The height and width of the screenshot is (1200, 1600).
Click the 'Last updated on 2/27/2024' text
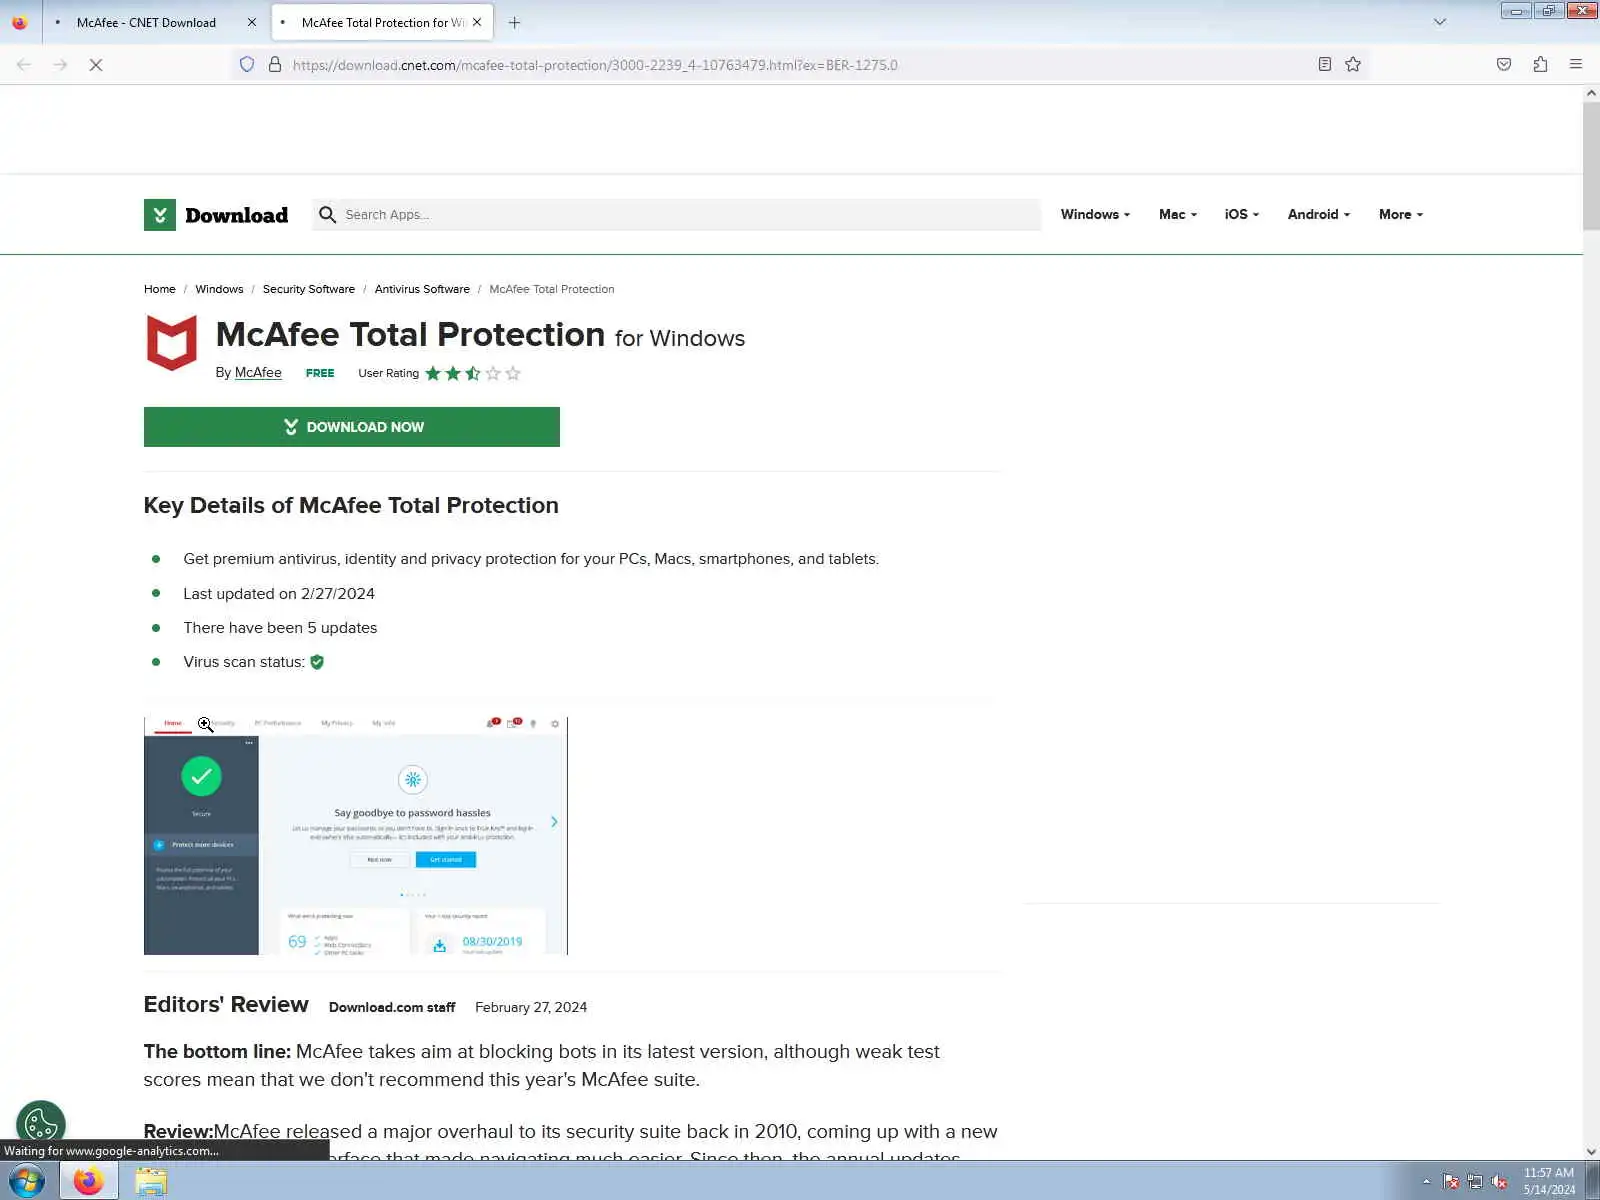[279, 594]
